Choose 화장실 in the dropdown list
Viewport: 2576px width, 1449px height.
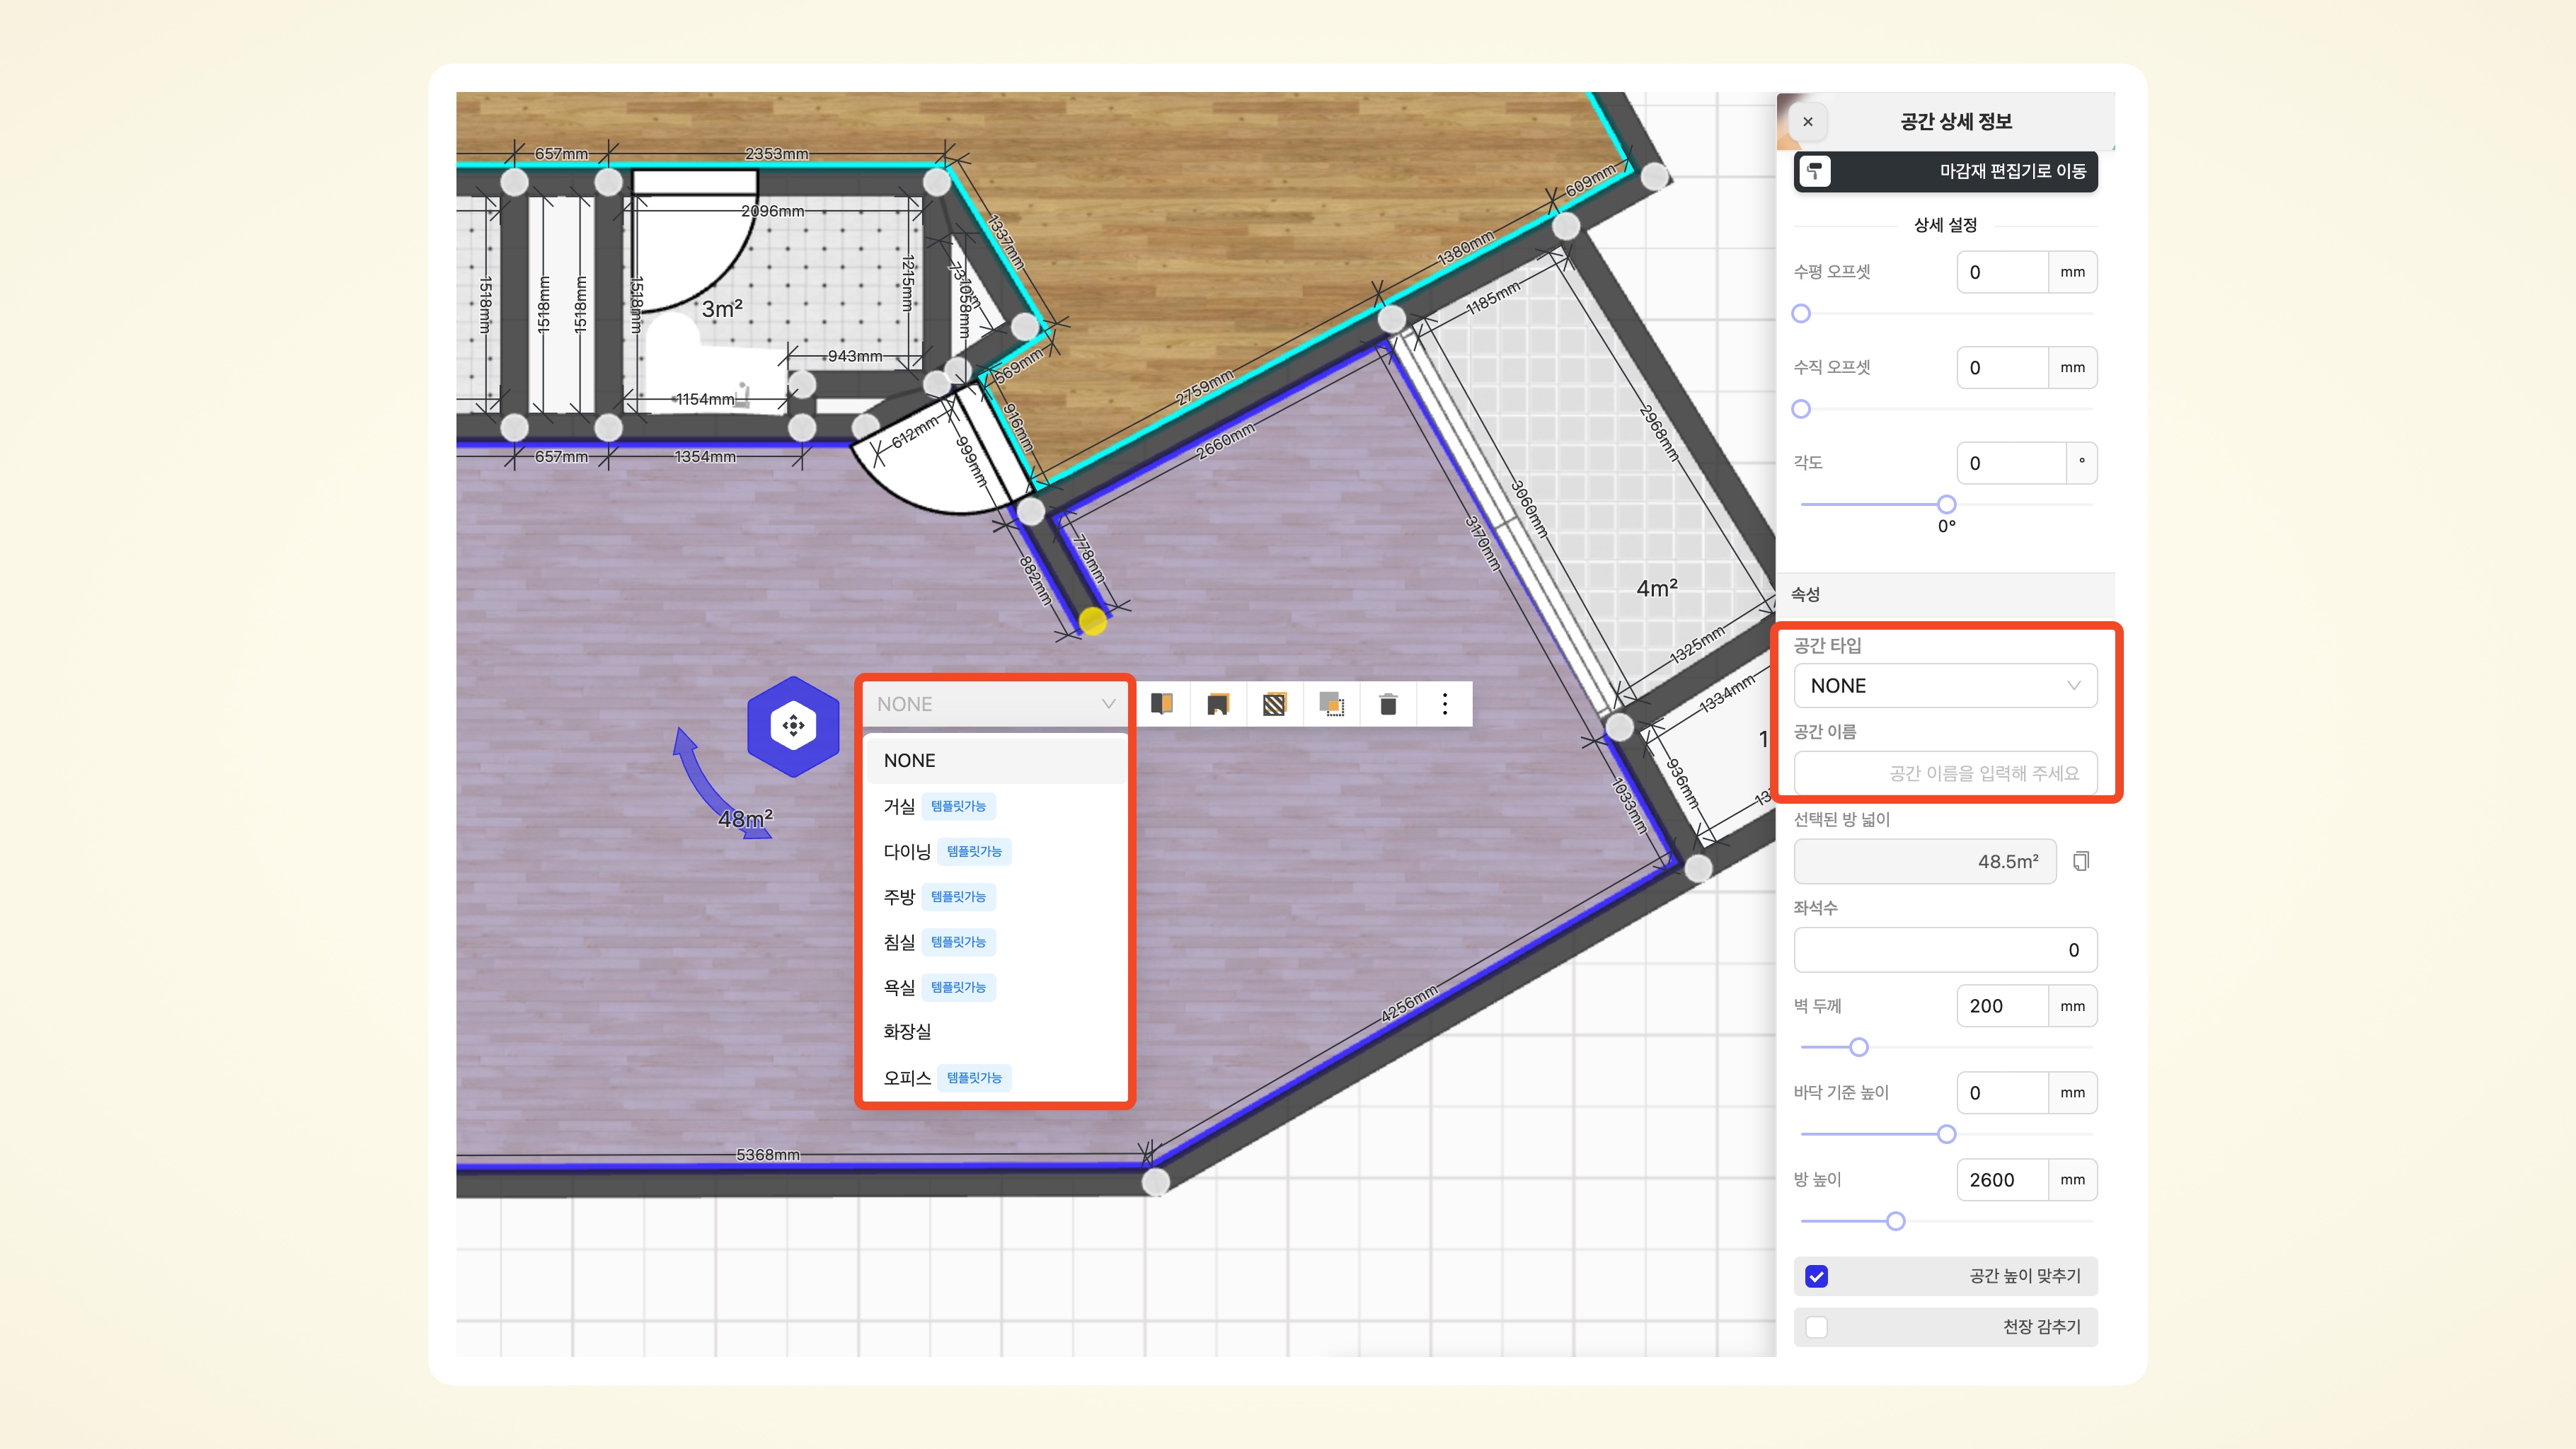pos(907,1031)
